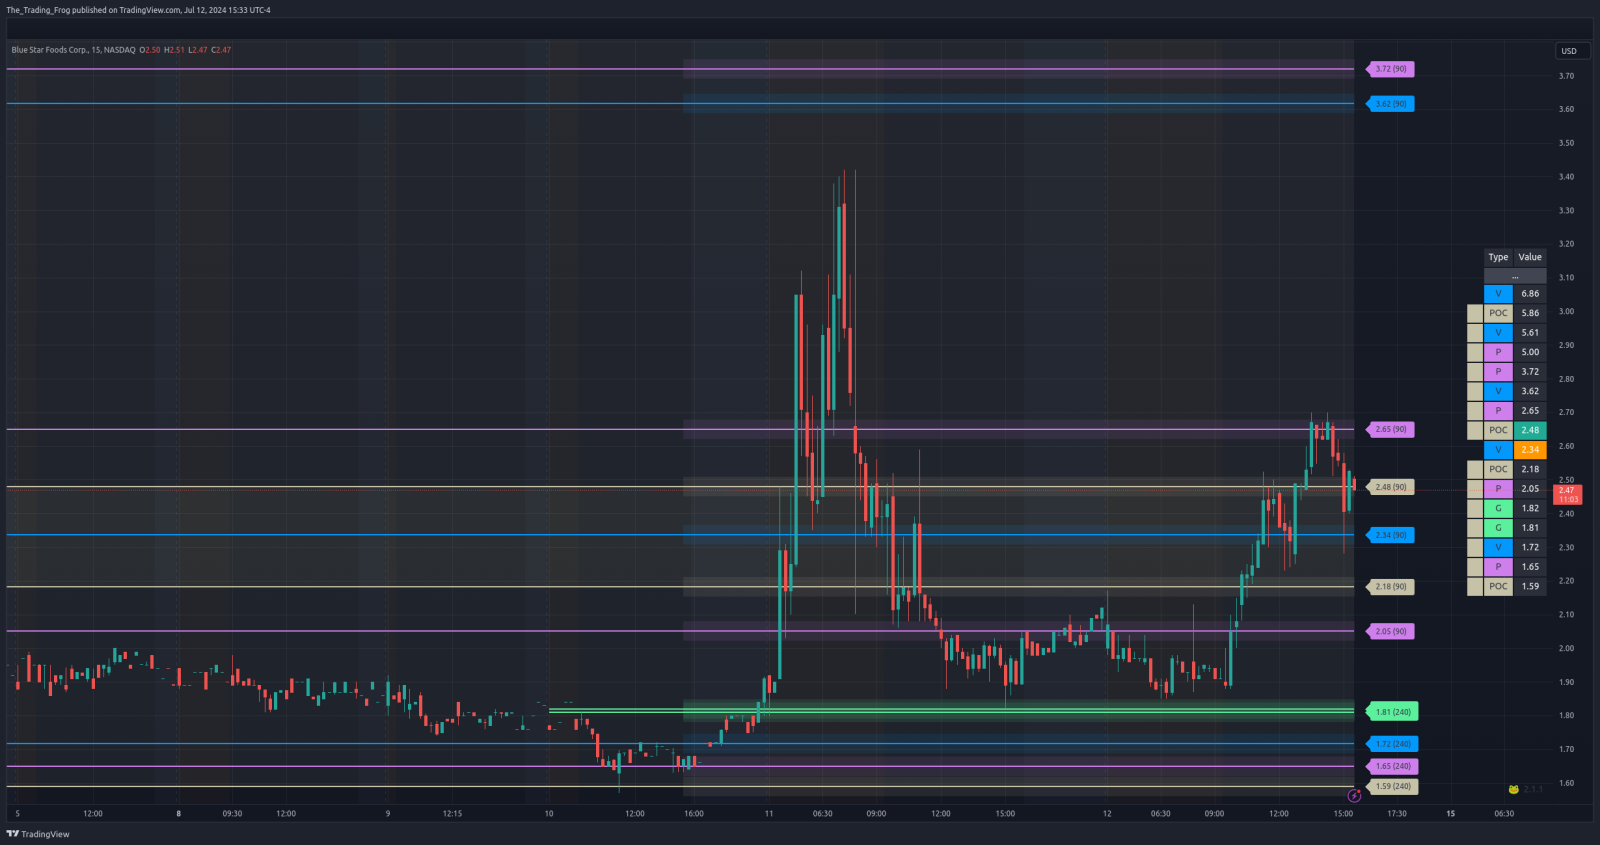Image resolution: width=1600 pixels, height=845 pixels.
Task: Click the 2.34 (90) blue level label
Action: coord(1390,535)
